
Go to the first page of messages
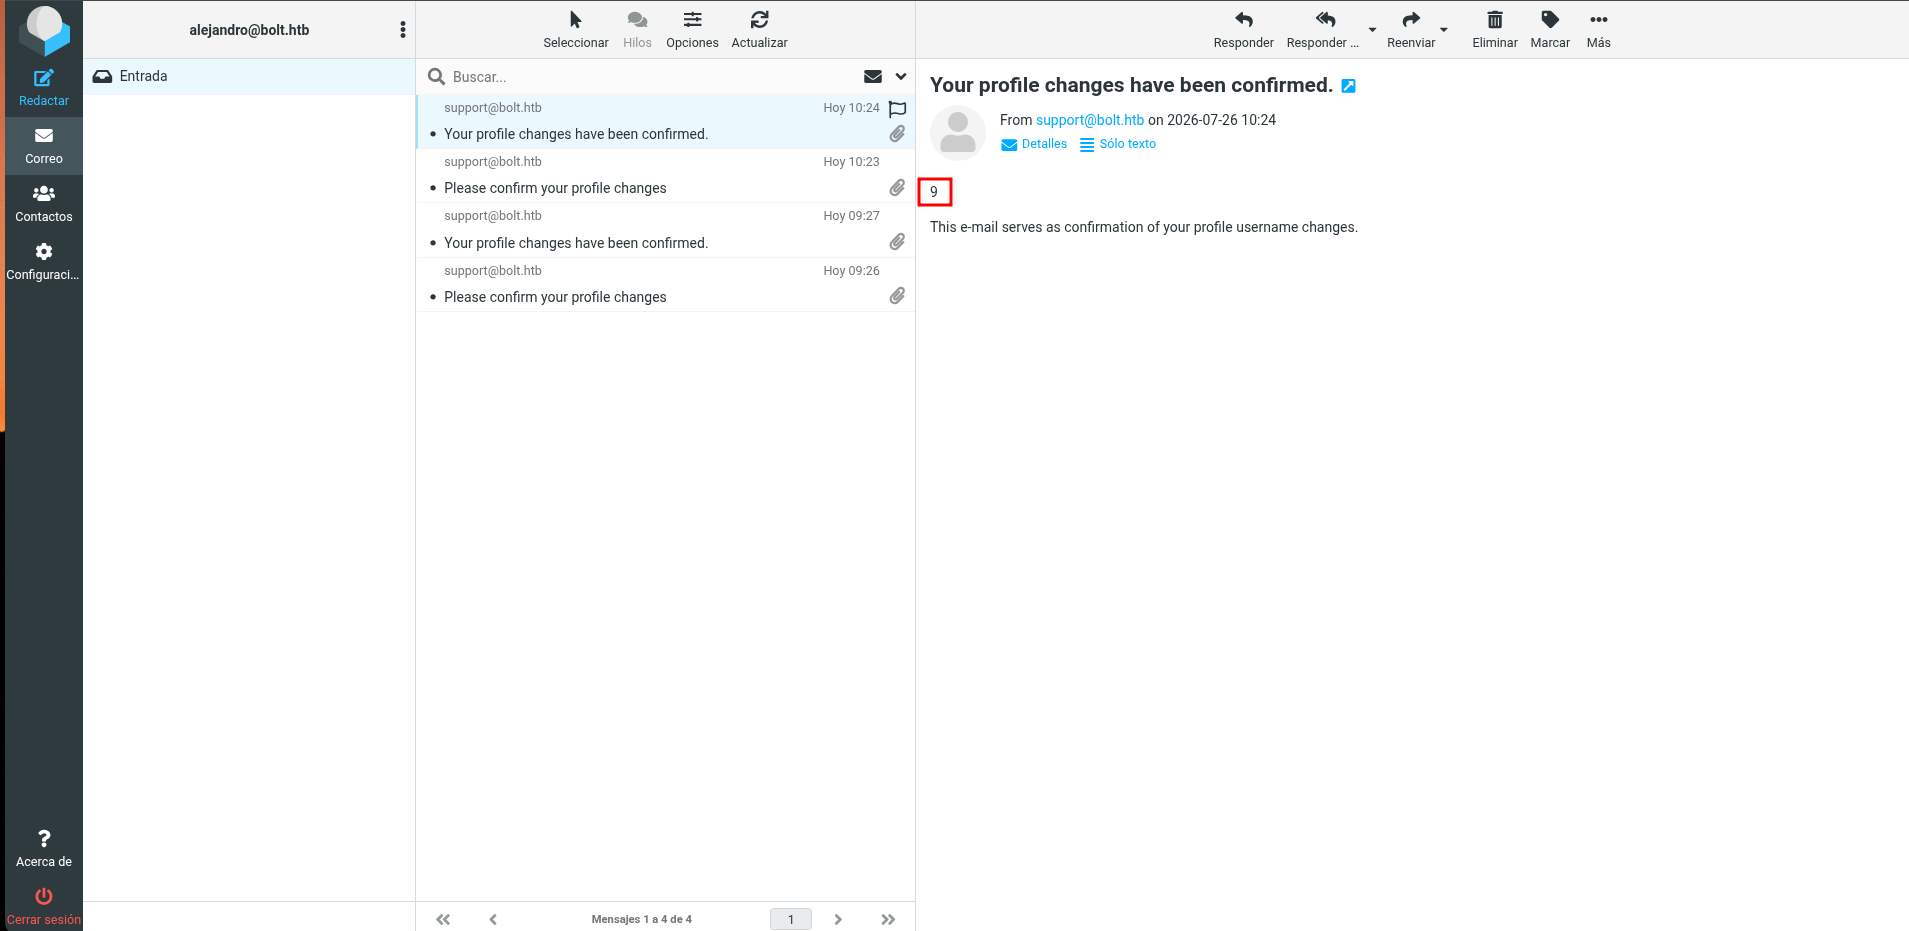(443, 919)
